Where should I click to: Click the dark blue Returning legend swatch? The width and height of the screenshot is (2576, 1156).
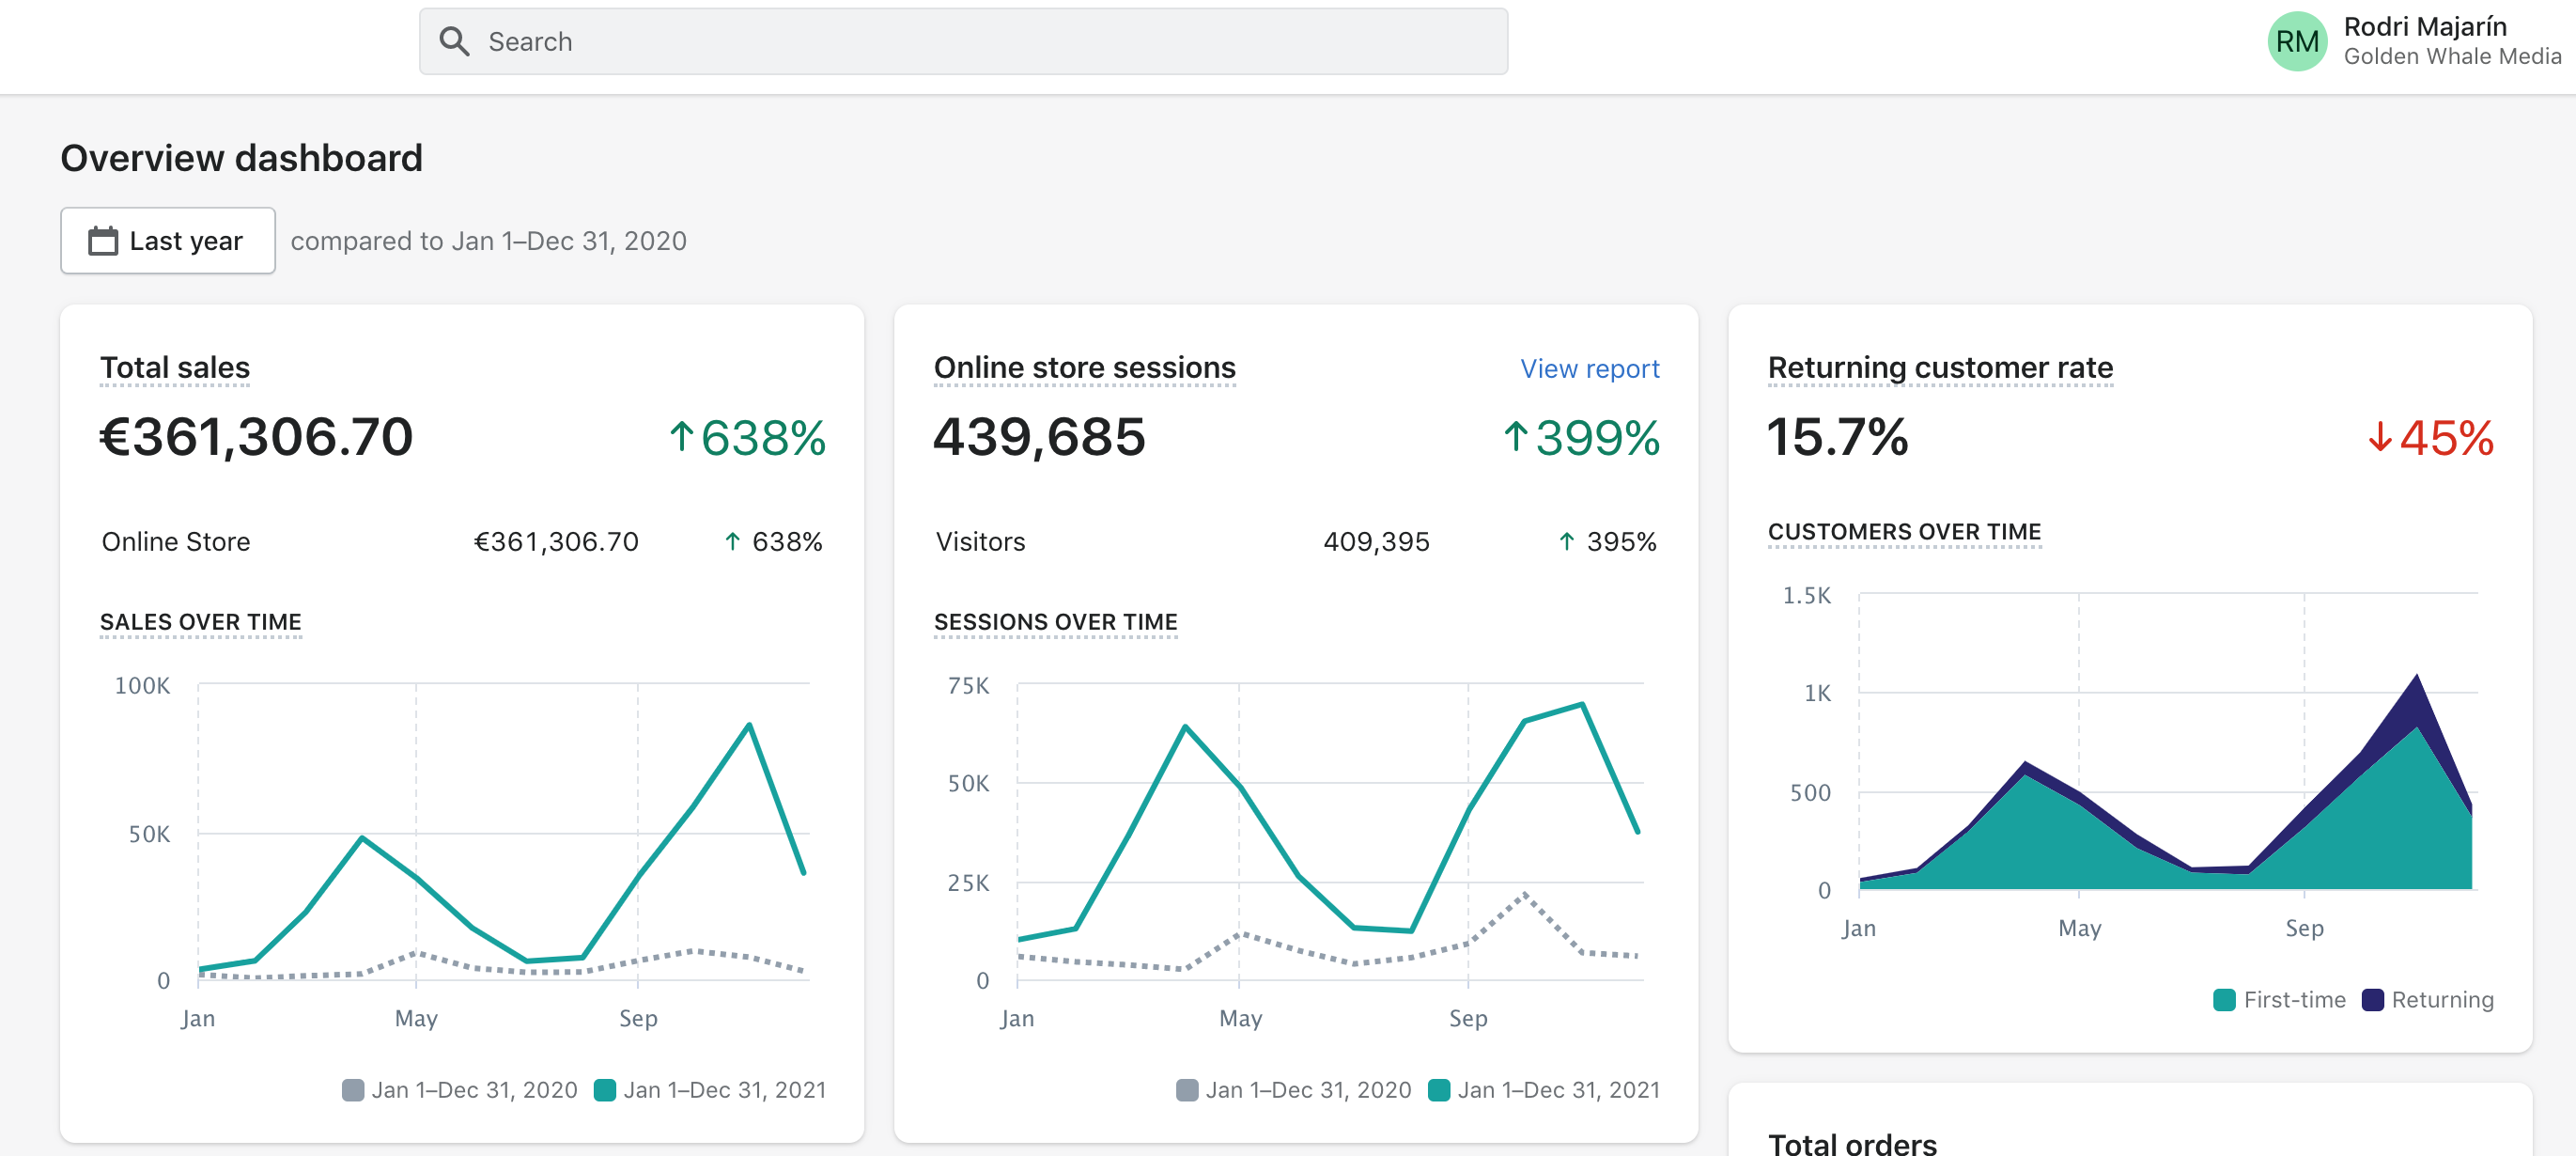click(x=2372, y=999)
